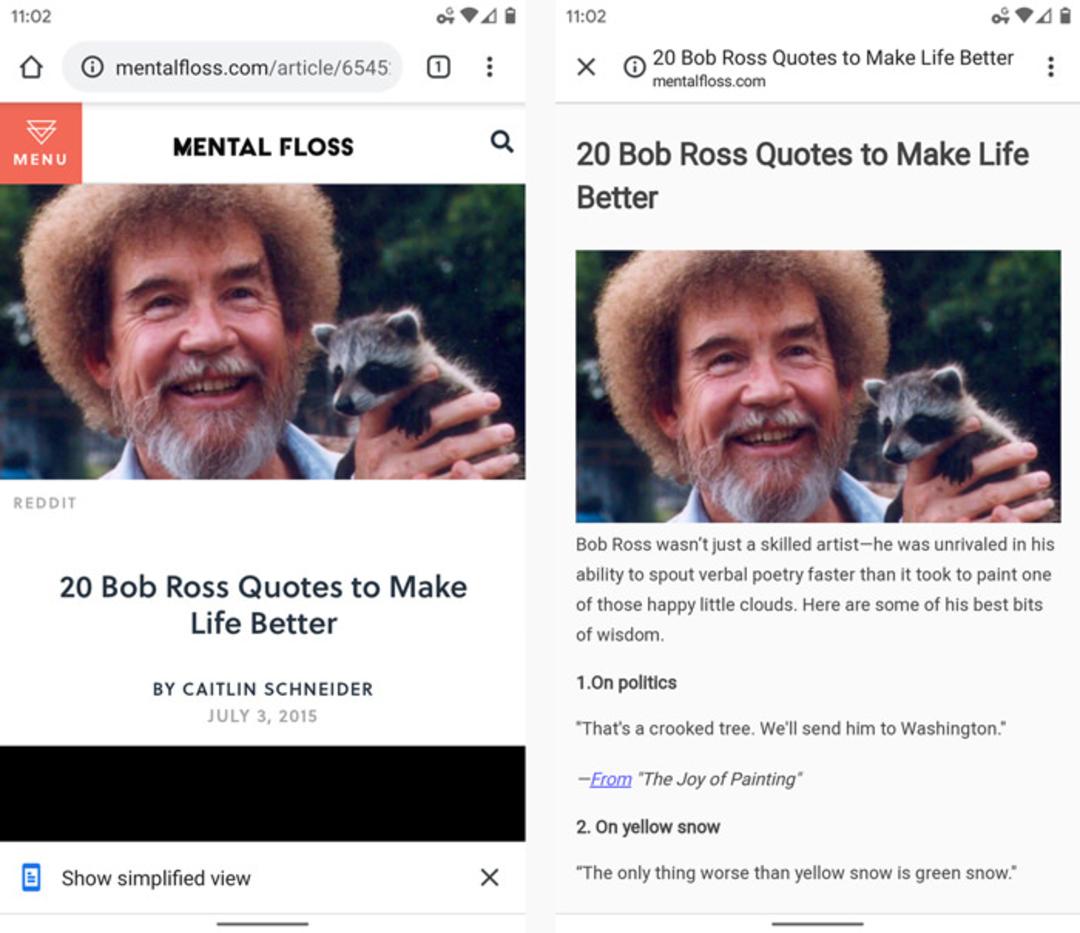
Task: Click the 'From' hyperlink under quote one
Action: click(611, 779)
